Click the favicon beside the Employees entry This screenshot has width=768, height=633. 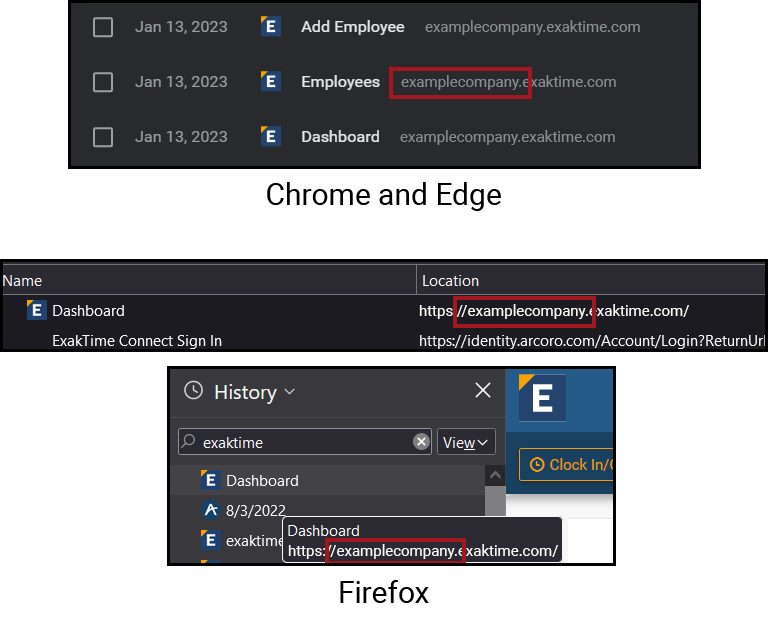coord(269,82)
